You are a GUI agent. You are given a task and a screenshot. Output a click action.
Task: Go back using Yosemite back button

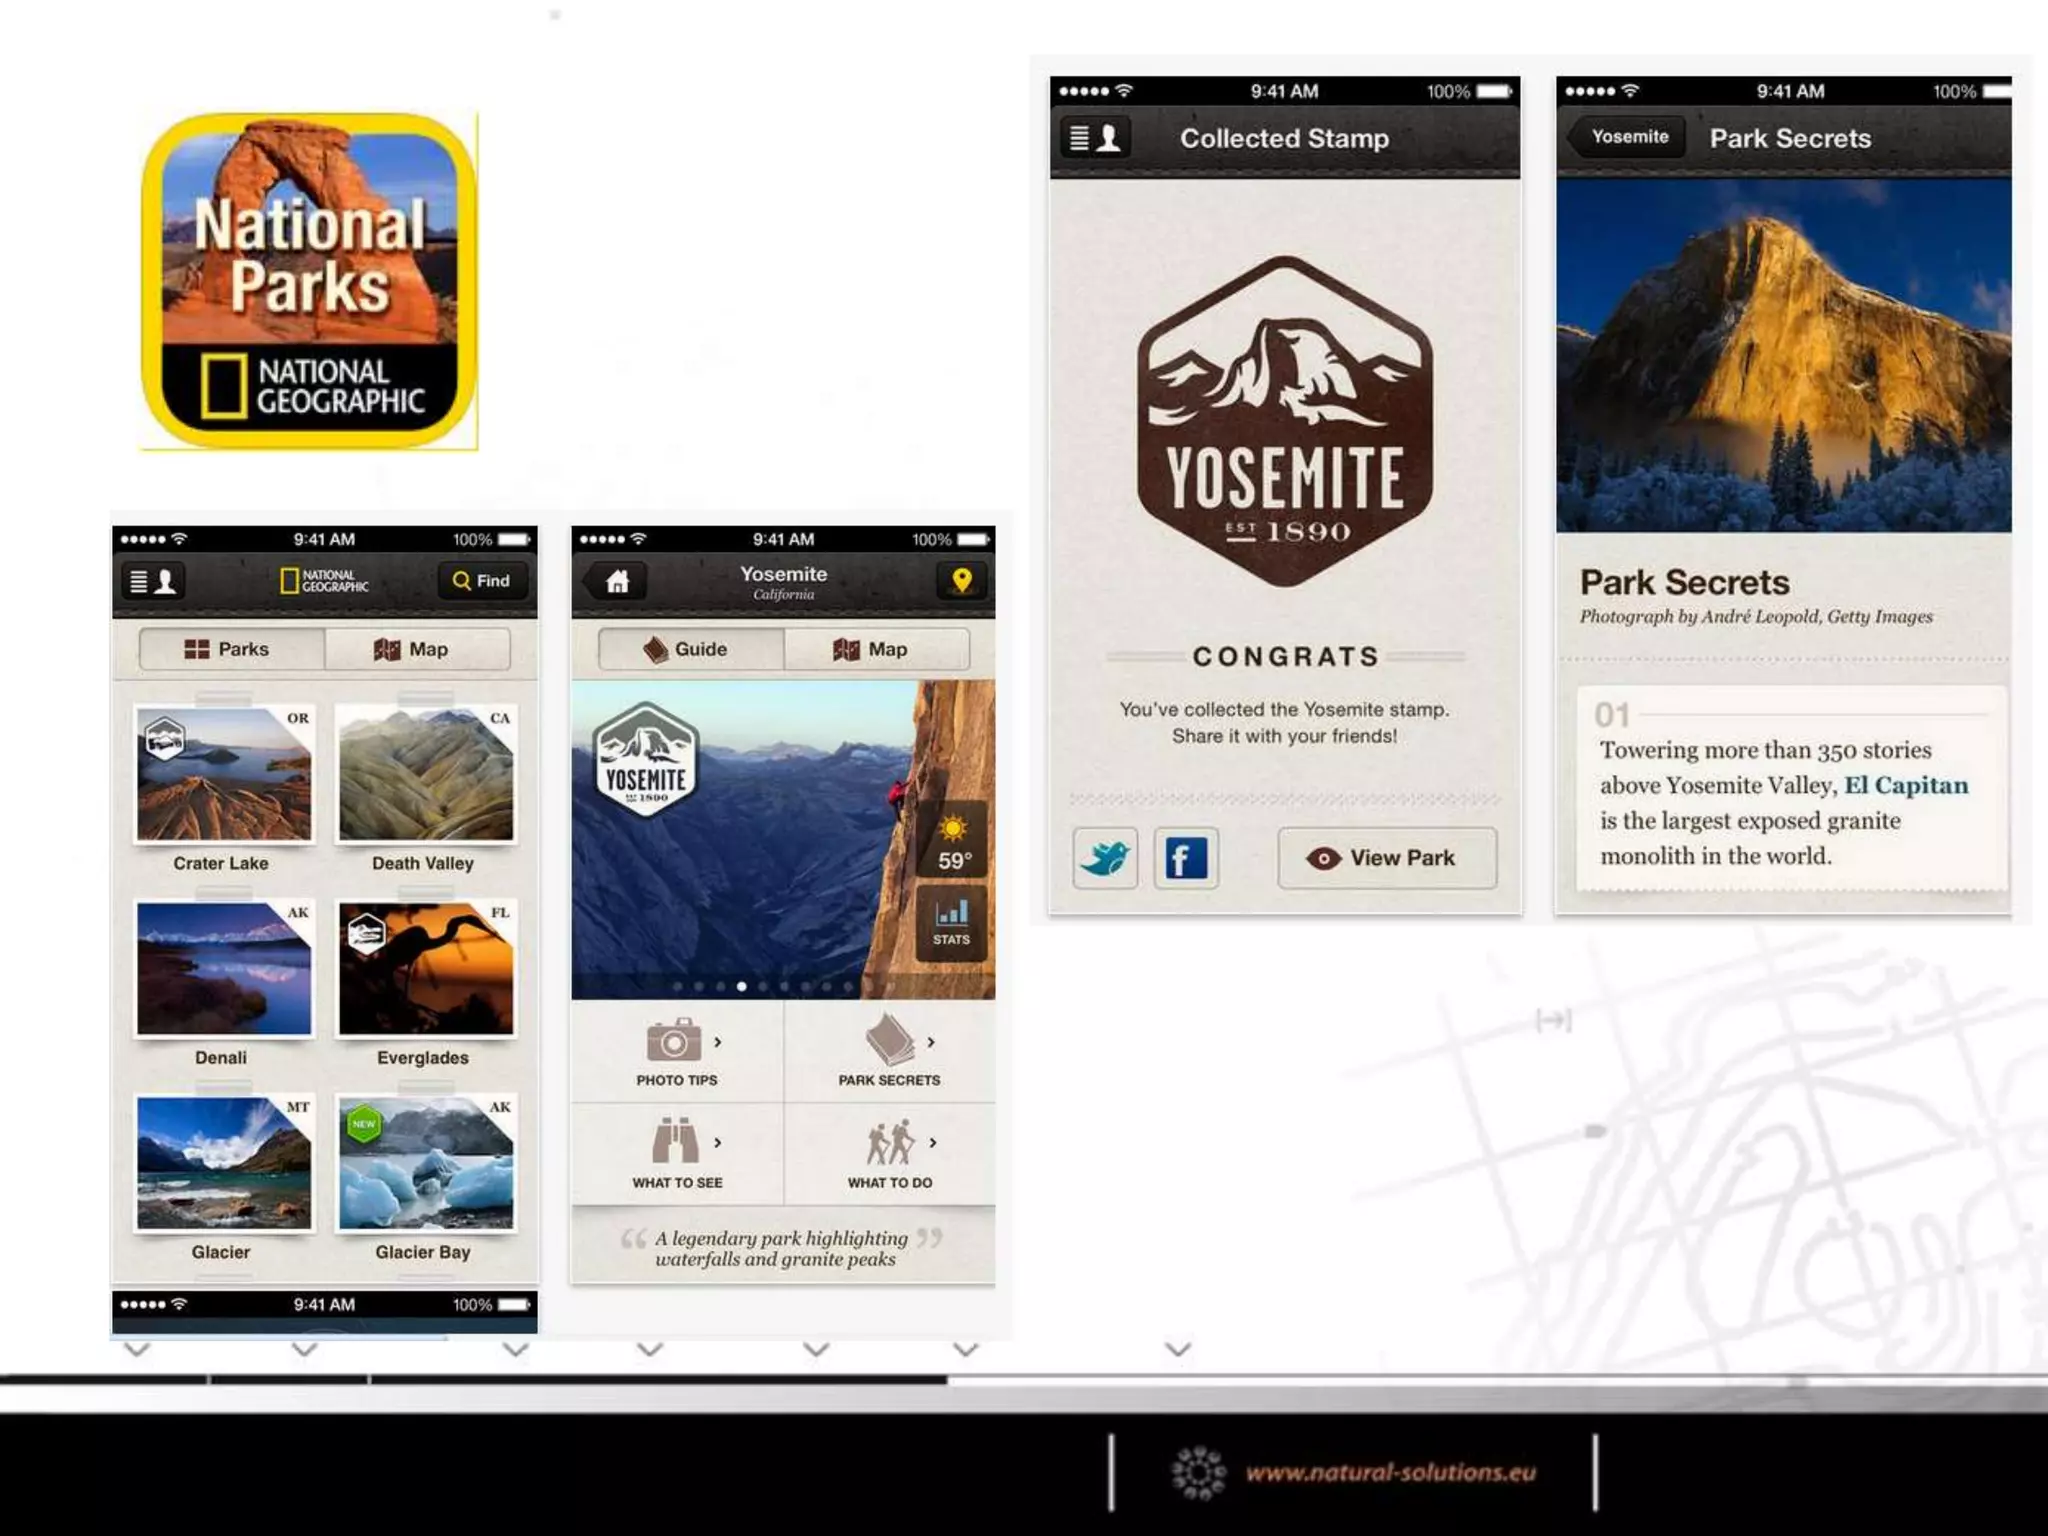coord(1627,137)
